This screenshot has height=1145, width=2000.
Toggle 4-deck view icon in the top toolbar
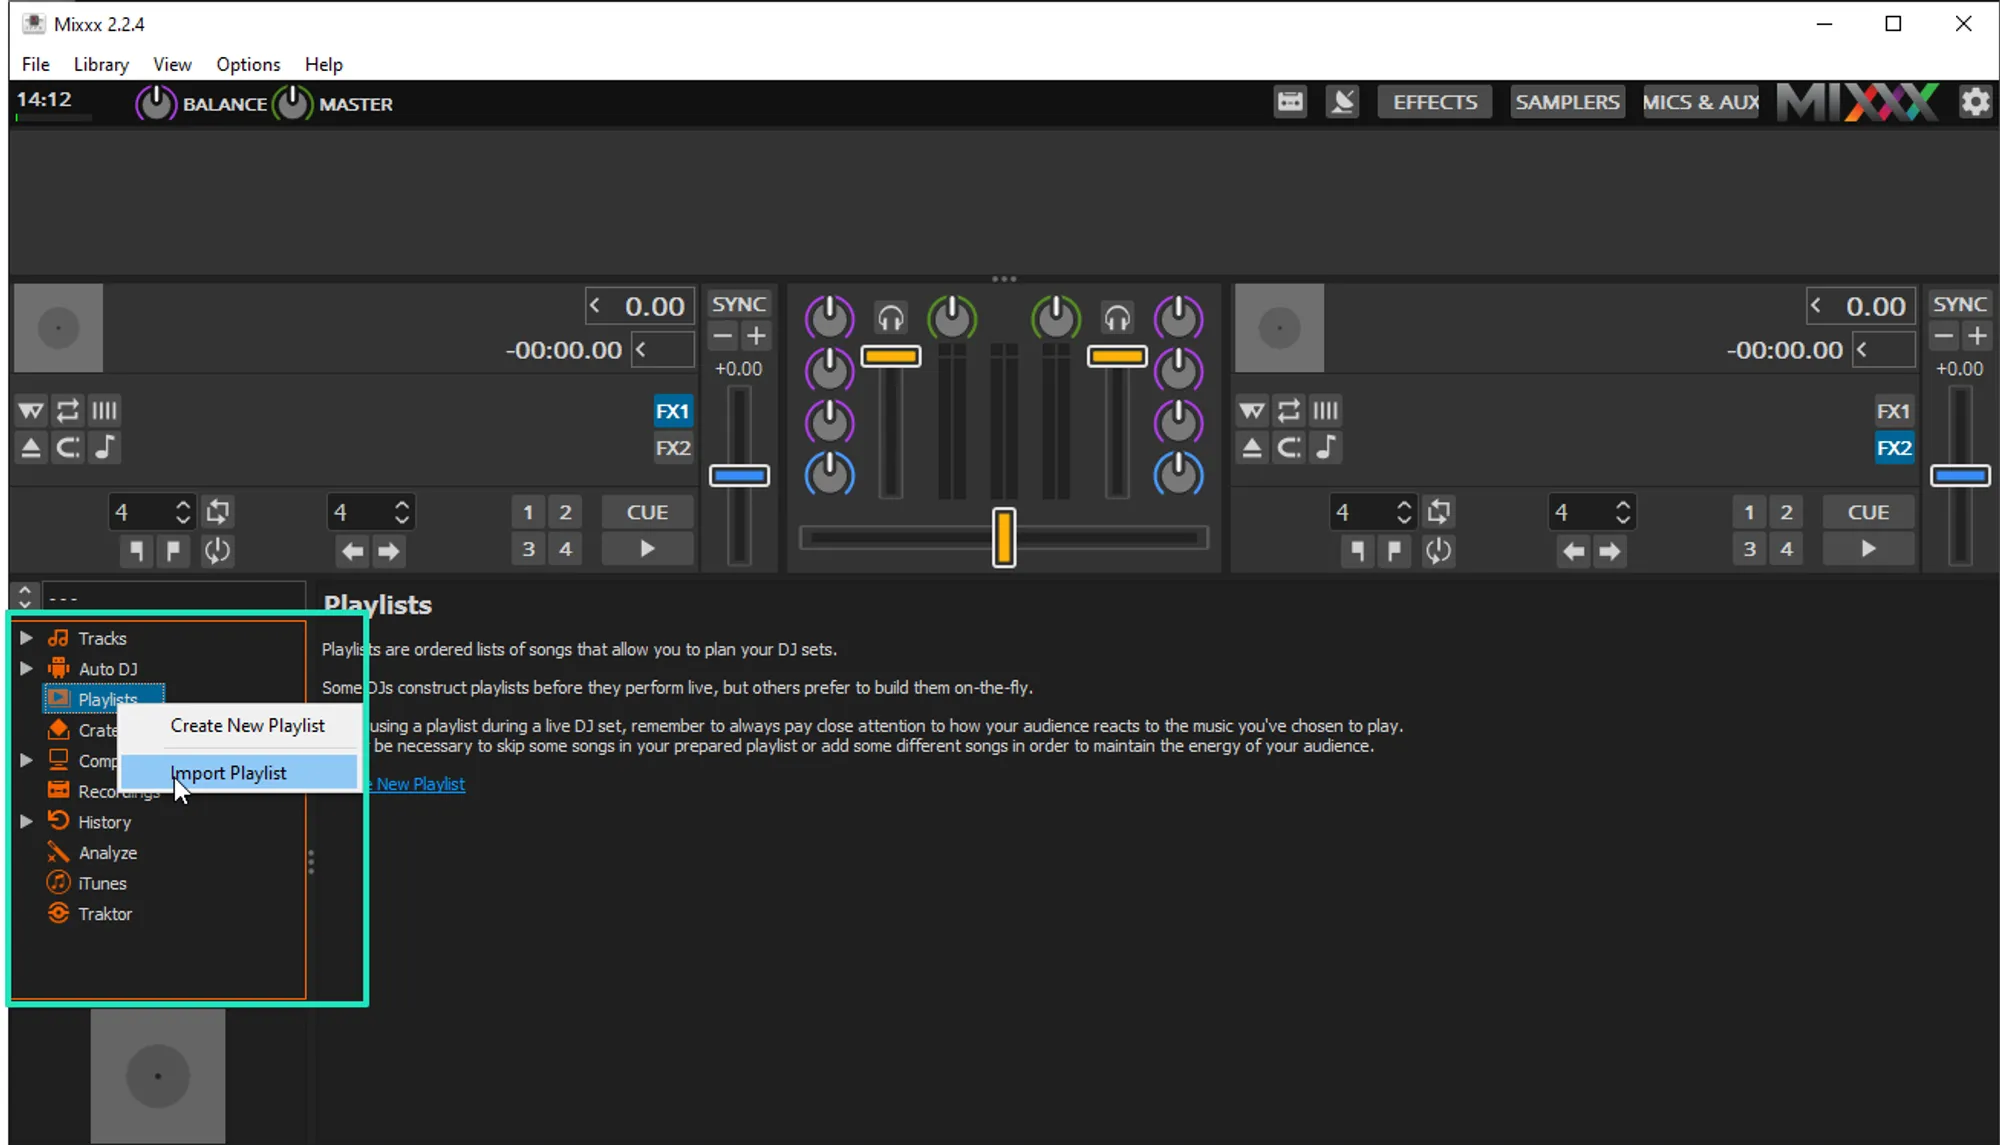[1290, 102]
